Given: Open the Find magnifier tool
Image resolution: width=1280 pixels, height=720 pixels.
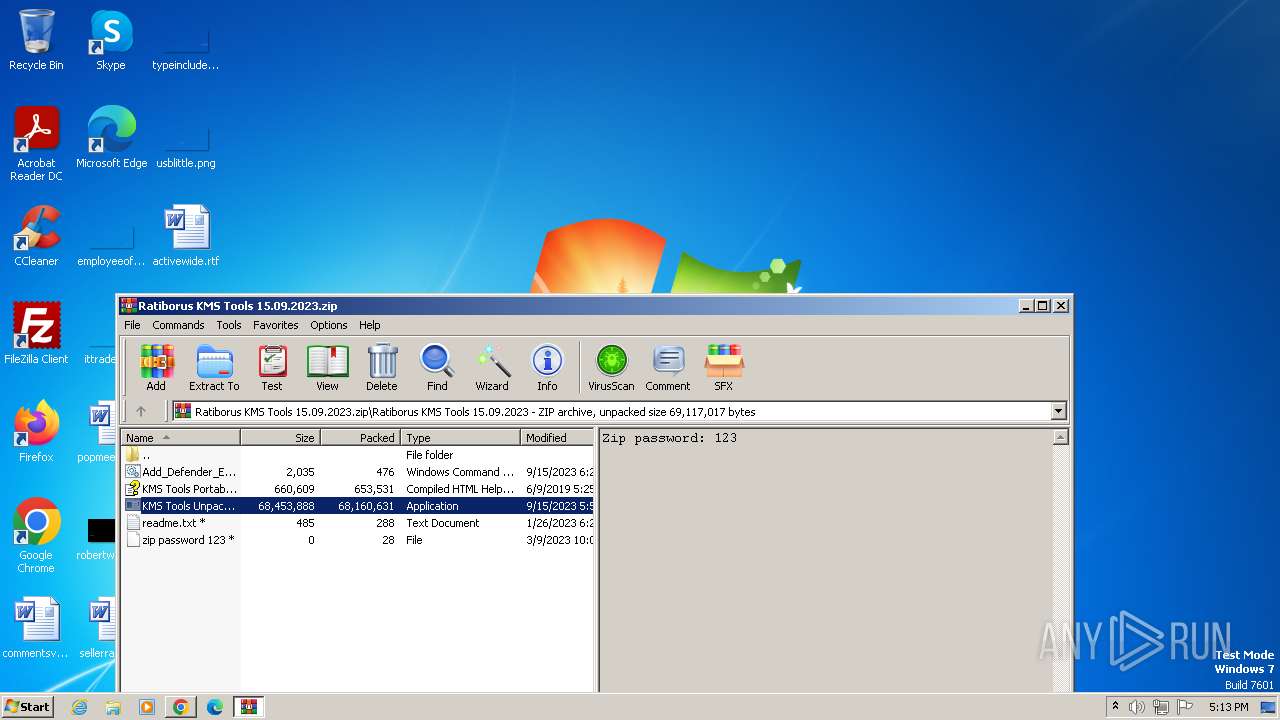Looking at the screenshot, I should [437, 367].
